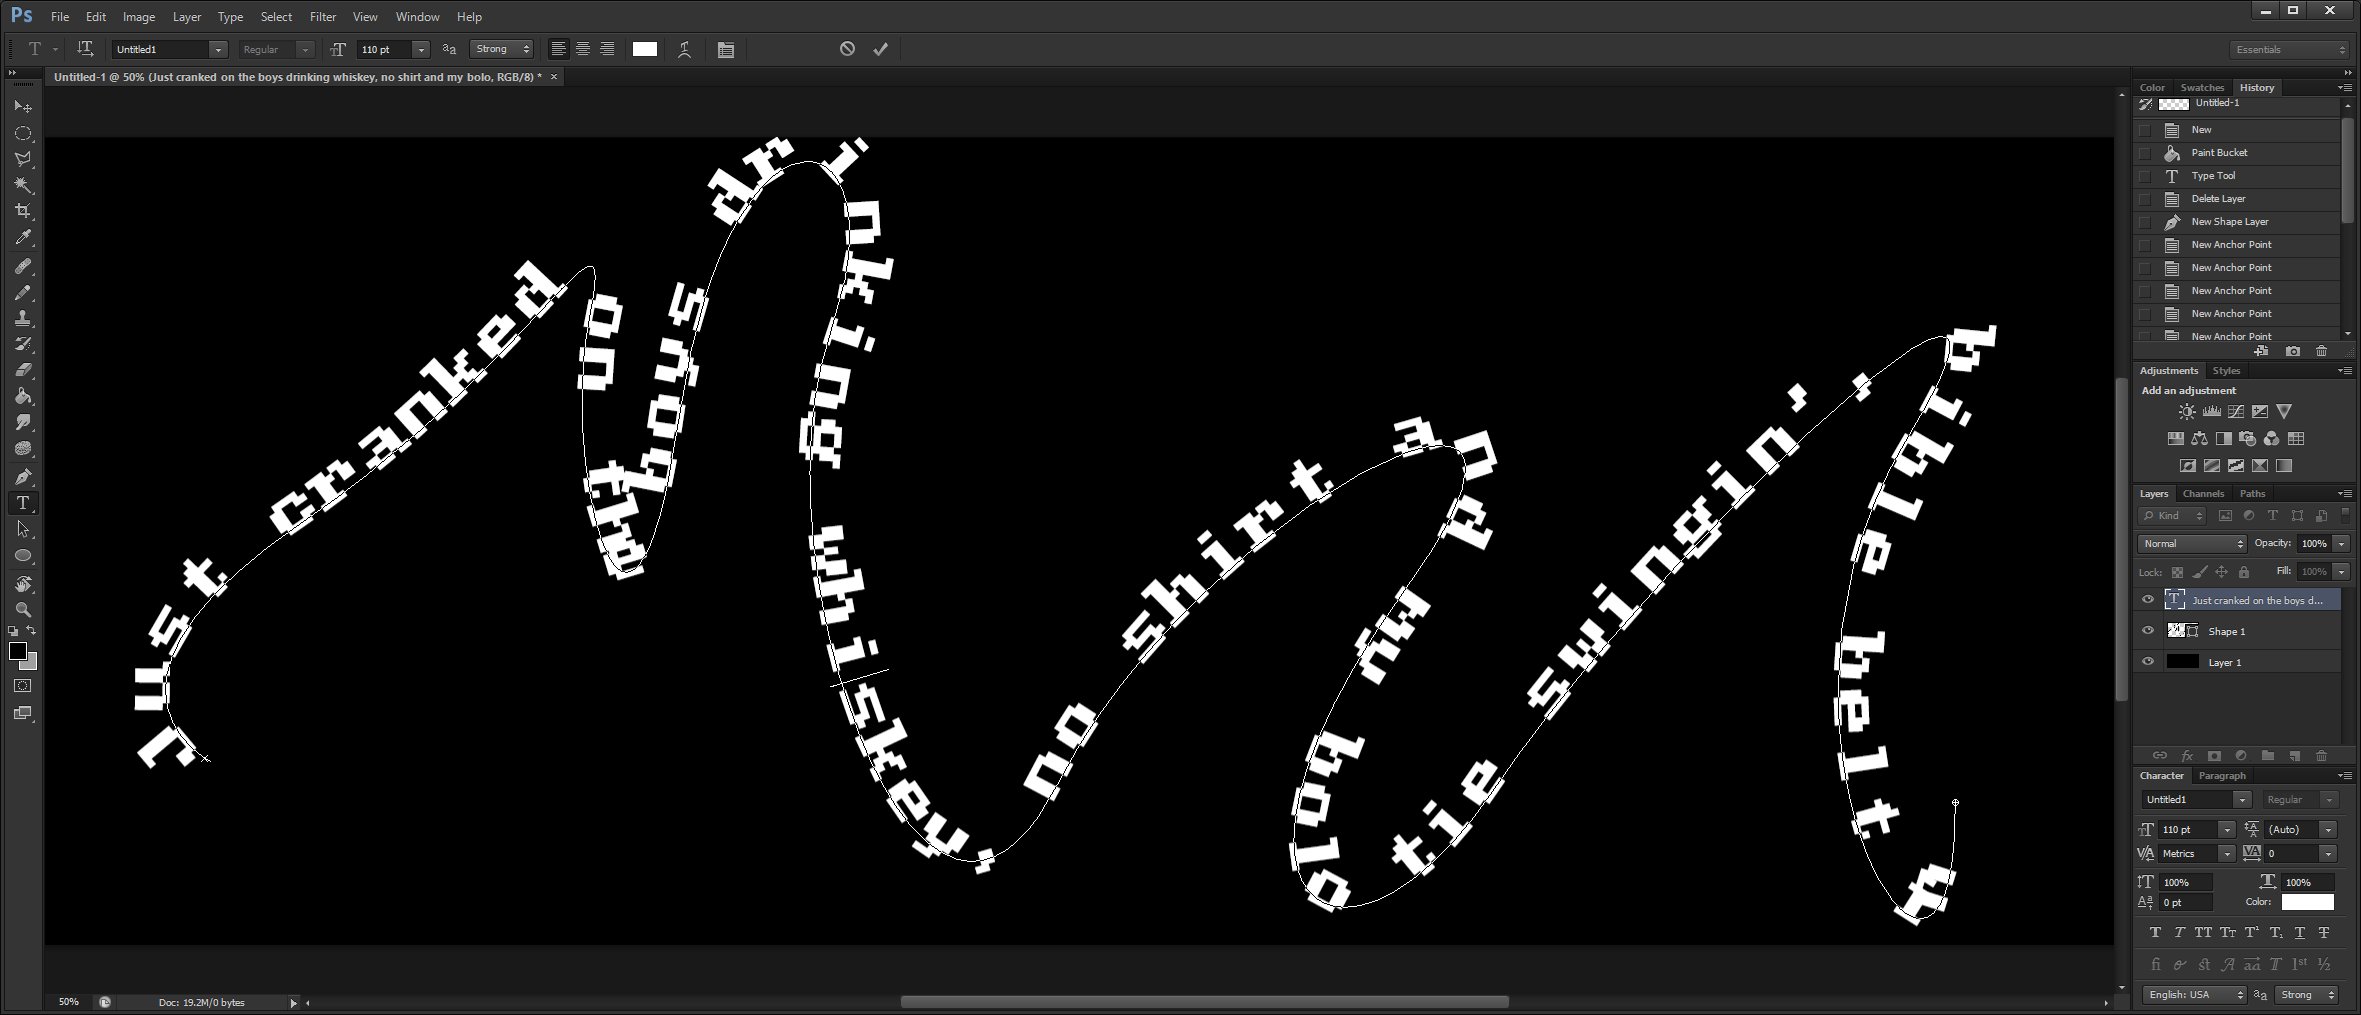
Task: Select the Delete Layer history state
Action: click(2218, 199)
